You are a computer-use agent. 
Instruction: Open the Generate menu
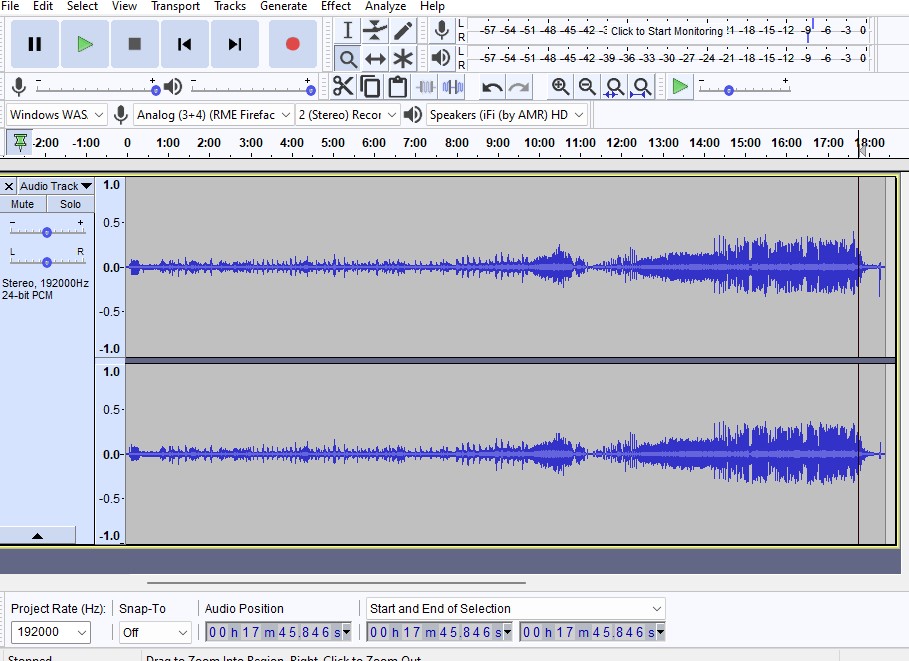[x=283, y=6]
